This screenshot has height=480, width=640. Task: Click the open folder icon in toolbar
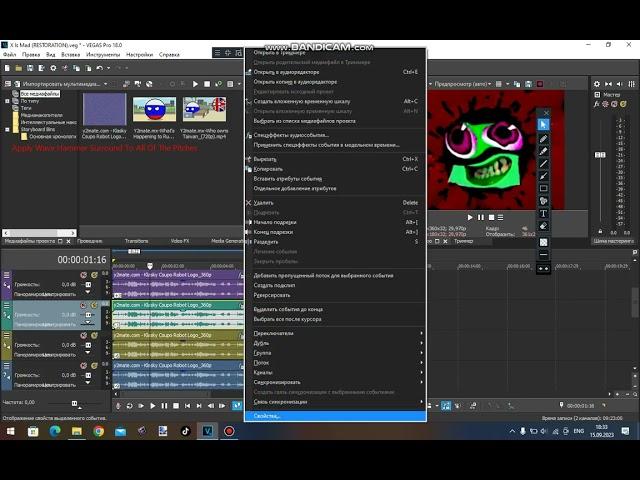click(x=18, y=68)
